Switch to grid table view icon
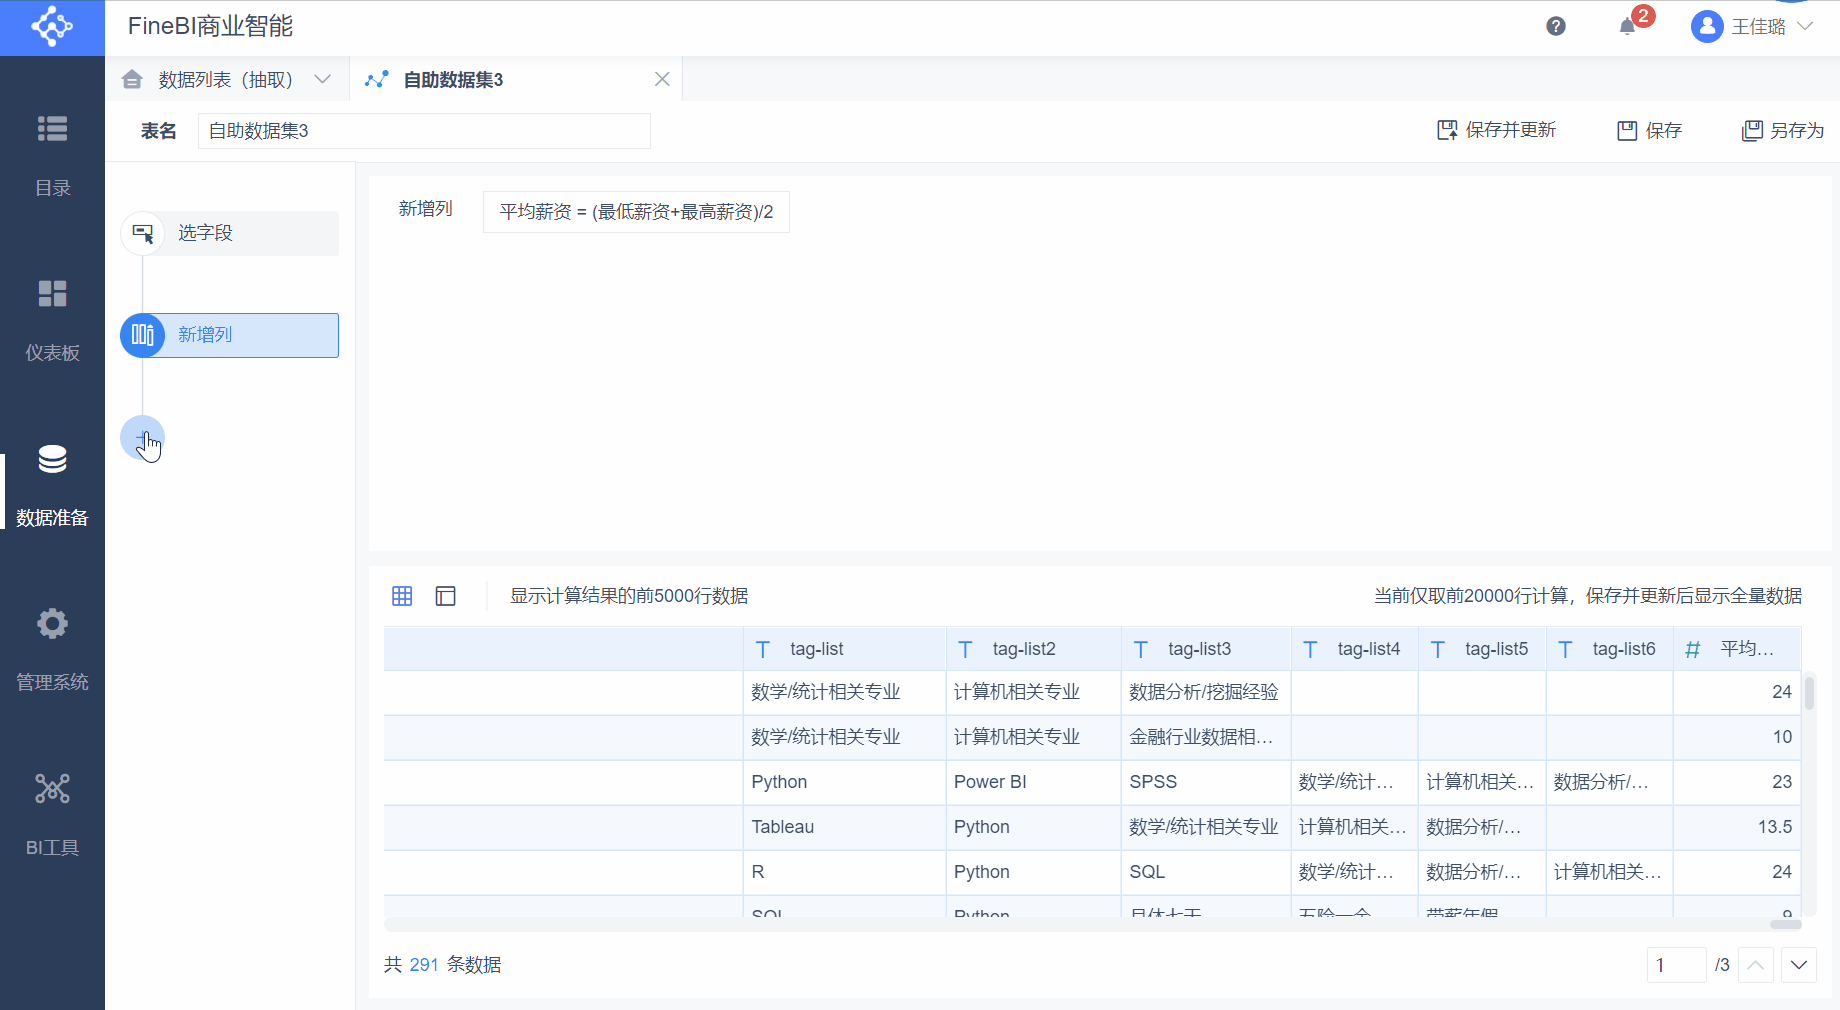 (402, 596)
